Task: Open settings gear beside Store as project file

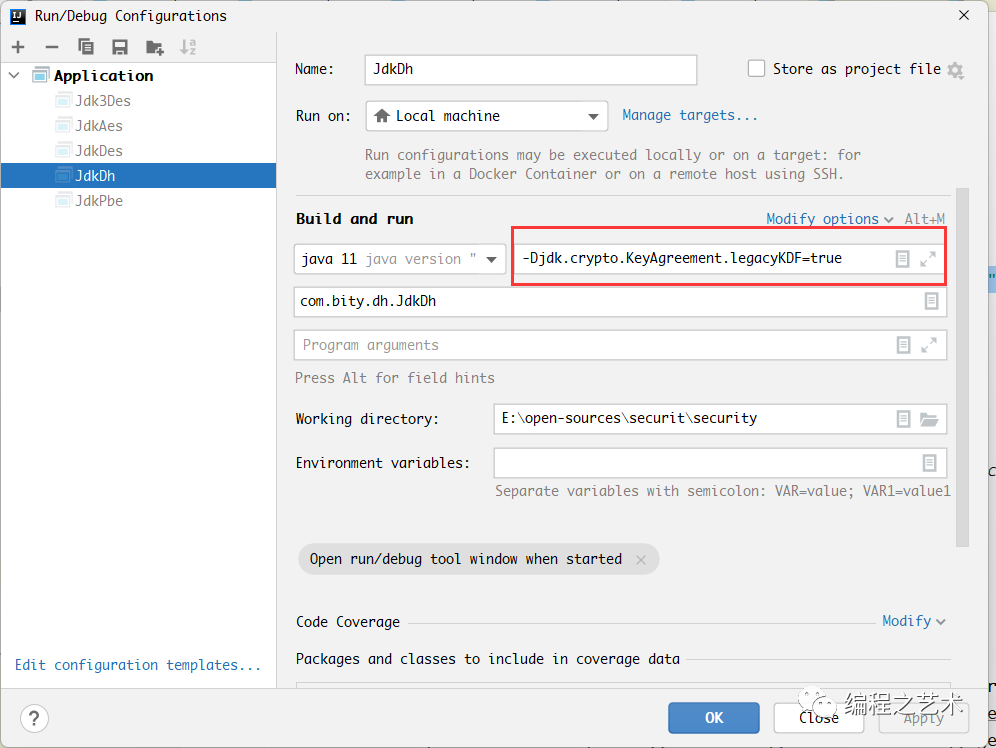Action: click(955, 70)
